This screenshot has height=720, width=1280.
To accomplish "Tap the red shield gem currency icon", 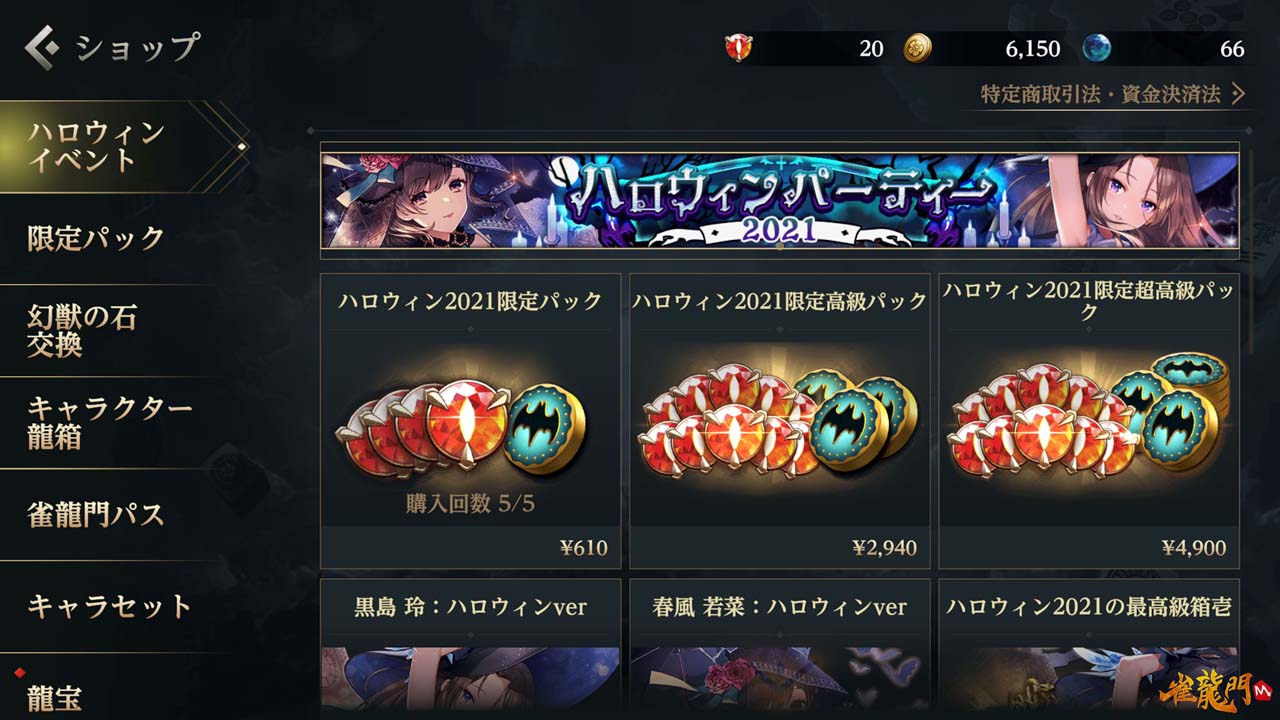I will coord(739,48).
